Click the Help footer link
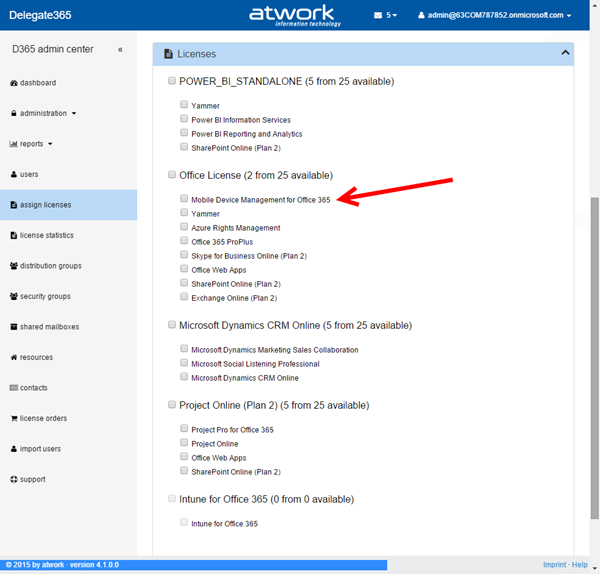This screenshot has width=600, height=574. 580,565
